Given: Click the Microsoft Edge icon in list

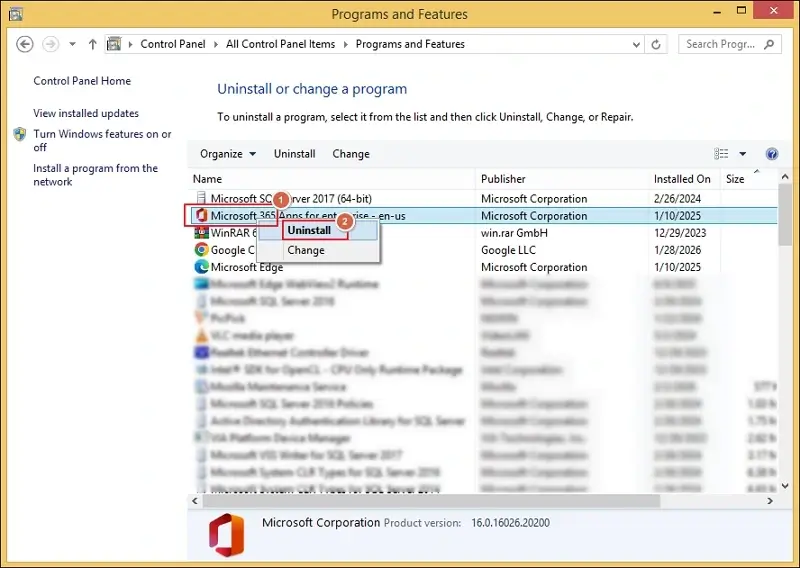Looking at the screenshot, I should (x=201, y=267).
